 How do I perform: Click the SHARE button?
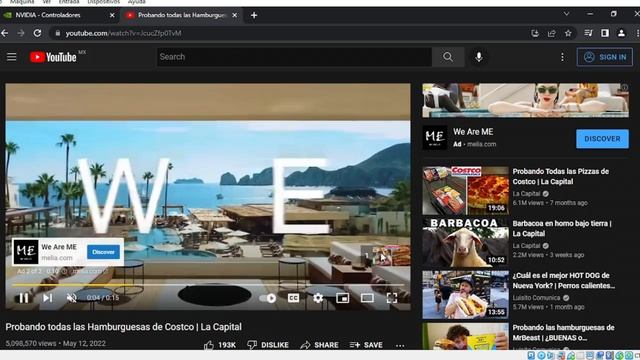[x=319, y=345]
